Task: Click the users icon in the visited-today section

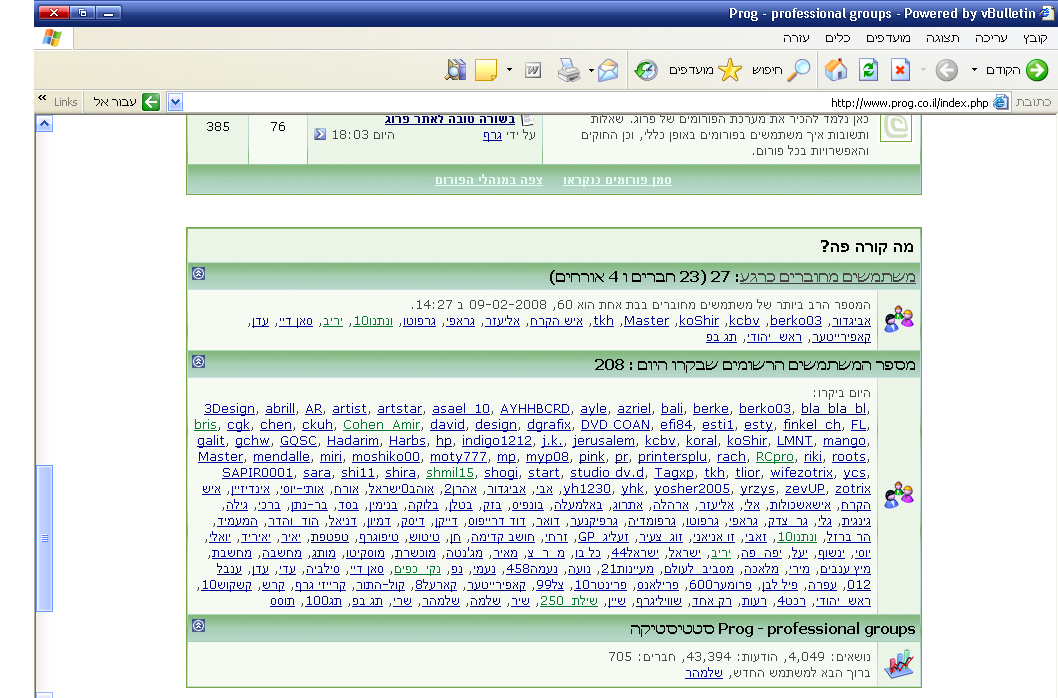Action: tap(899, 495)
